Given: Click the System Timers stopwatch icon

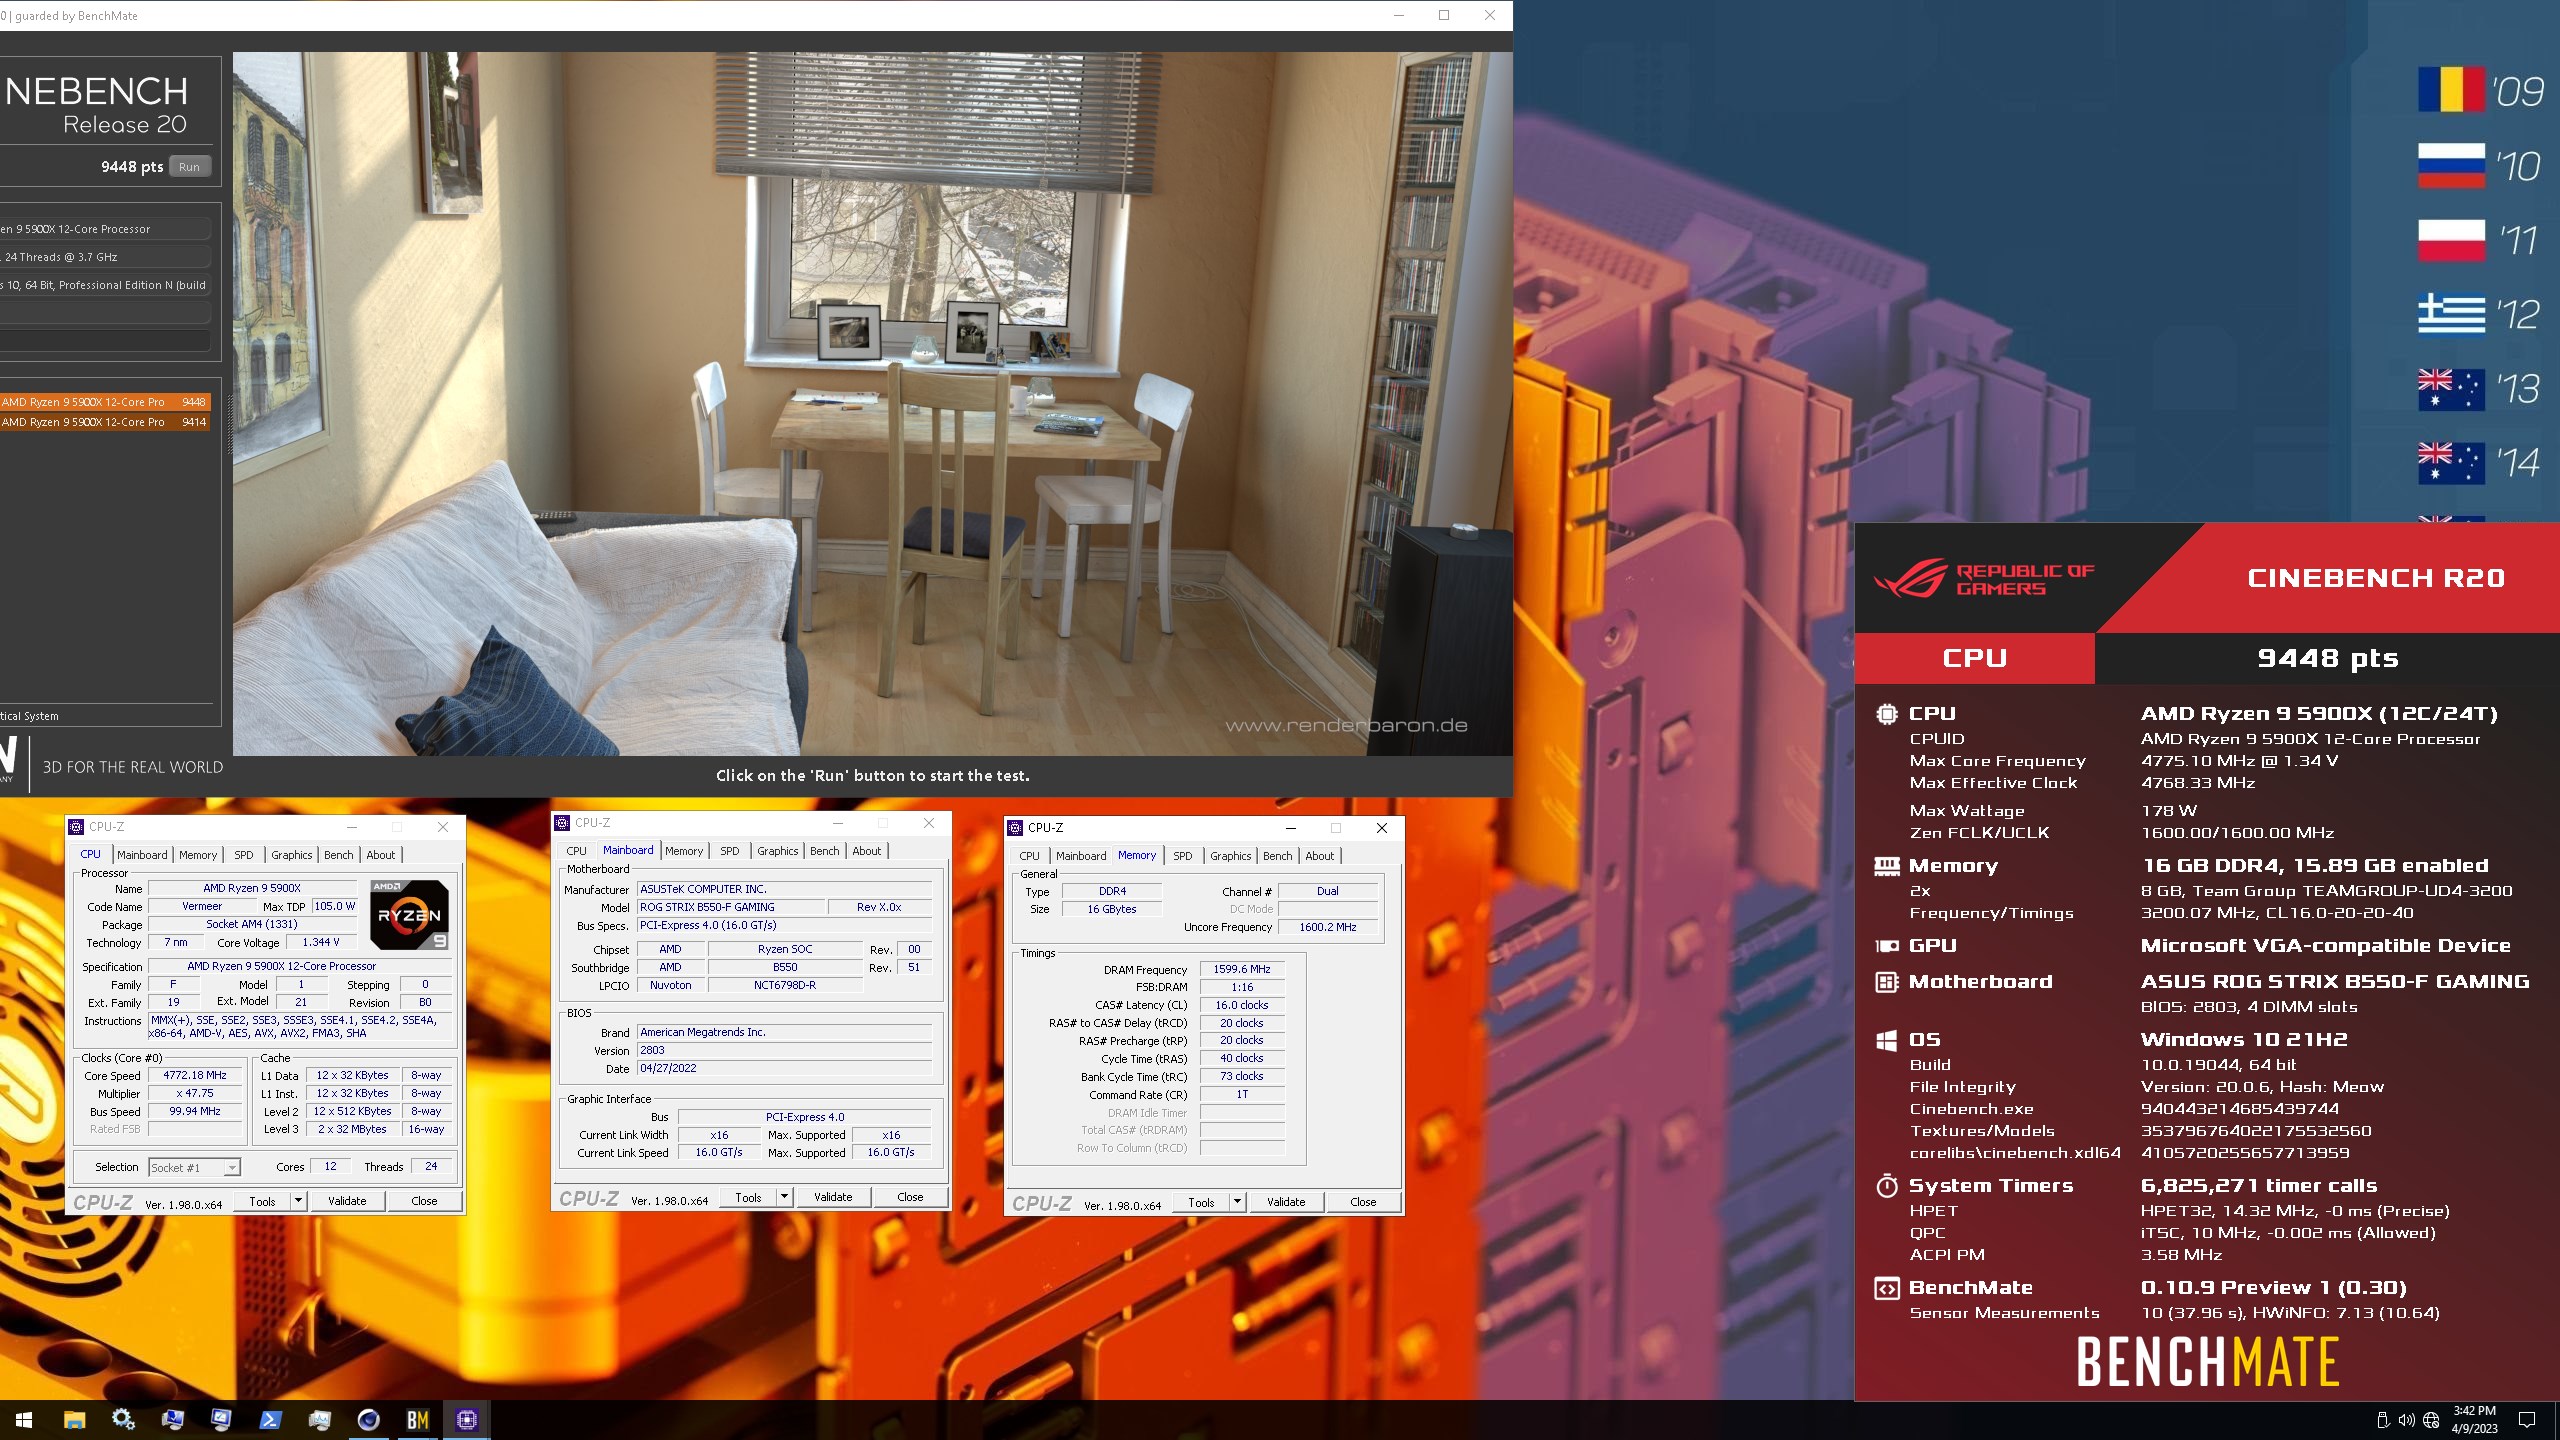Looking at the screenshot, I should coord(1886,1186).
